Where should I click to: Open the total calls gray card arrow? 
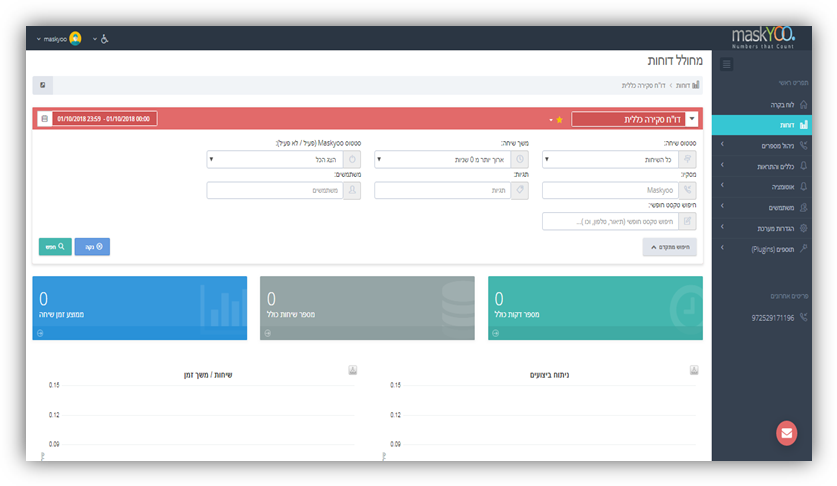[267, 333]
